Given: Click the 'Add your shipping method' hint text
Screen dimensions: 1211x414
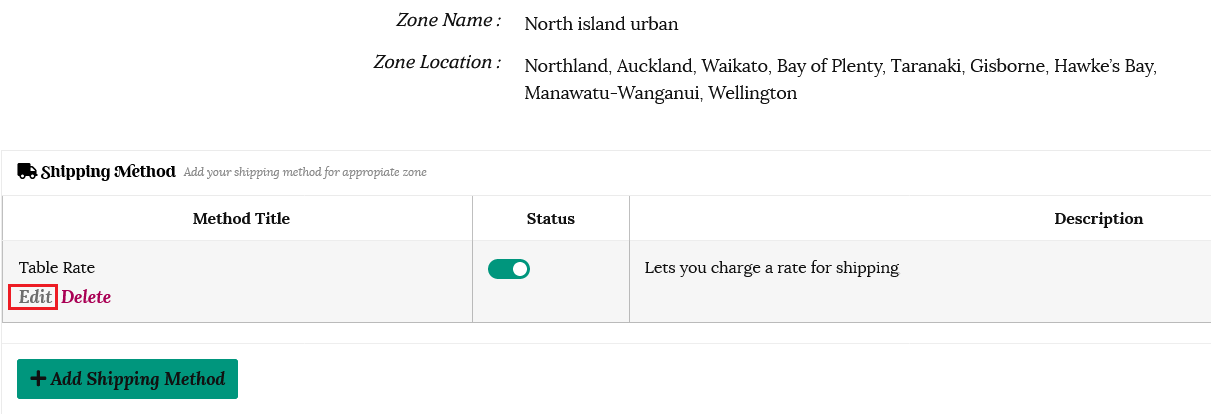Looking at the screenshot, I should (x=305, y=173).
